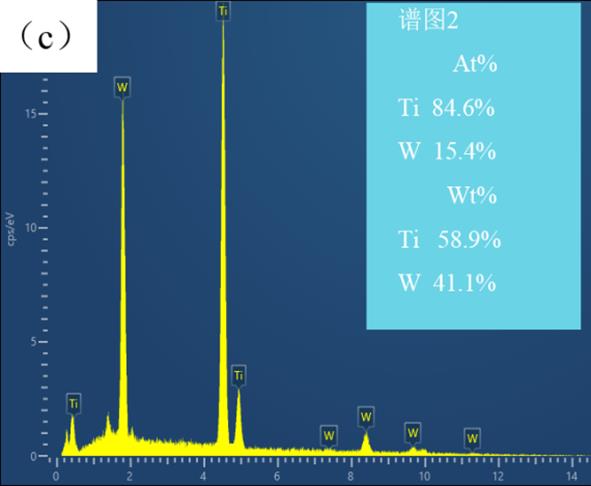Click the (c) panel label

45,37
